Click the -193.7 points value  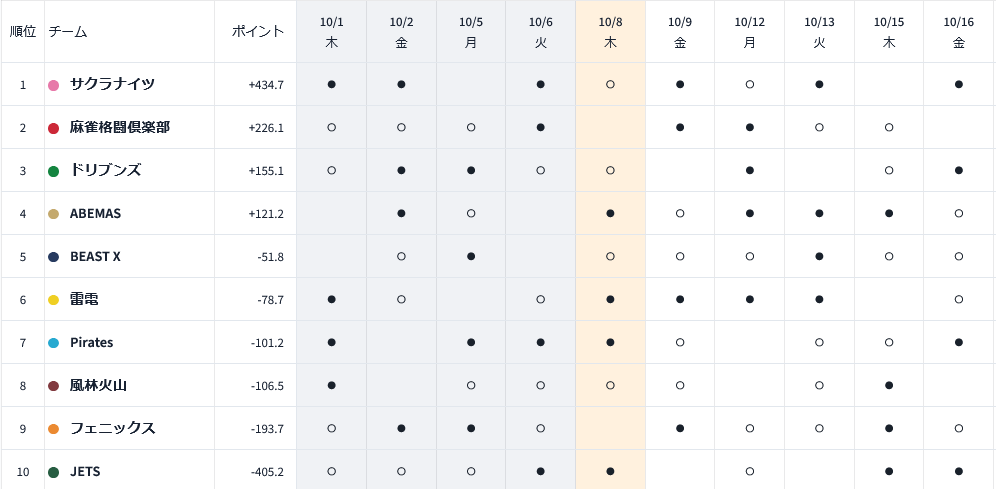(x=267, y=429)
